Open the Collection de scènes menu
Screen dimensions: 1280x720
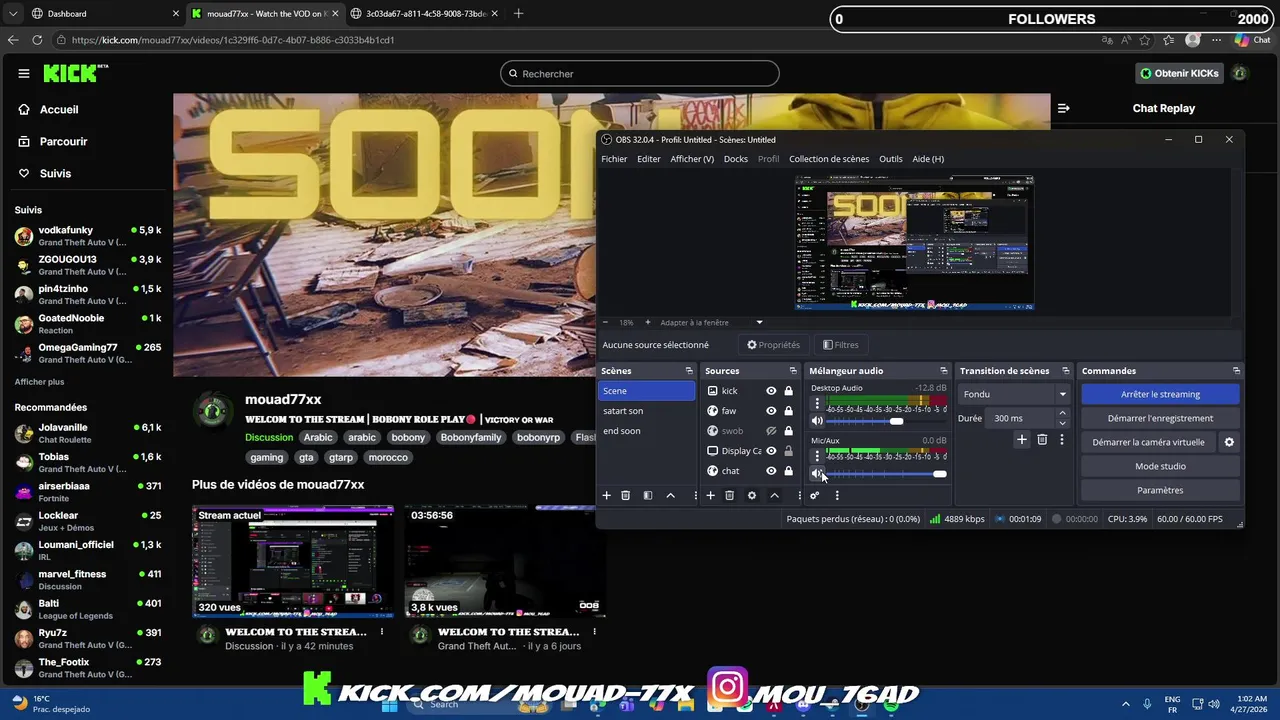829,159
